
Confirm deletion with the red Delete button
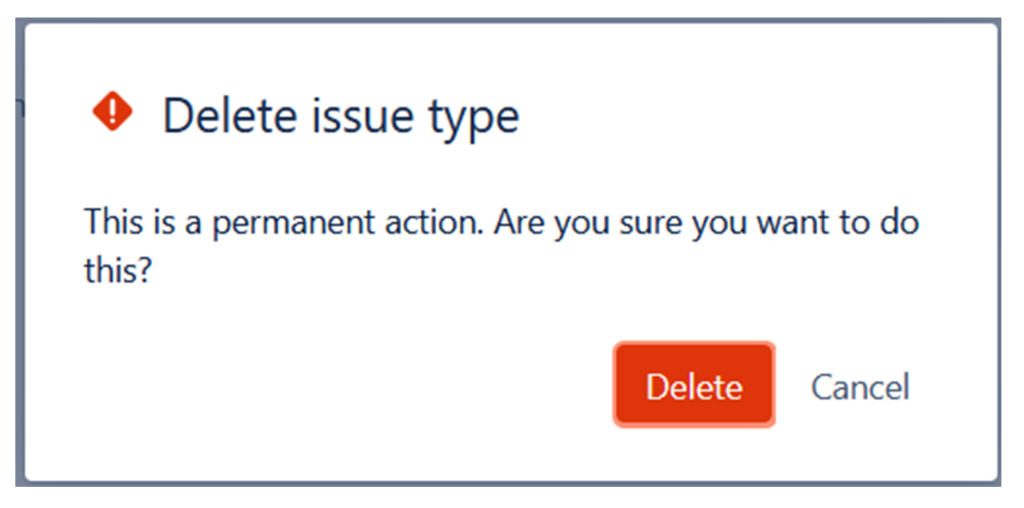click(694, 385)
